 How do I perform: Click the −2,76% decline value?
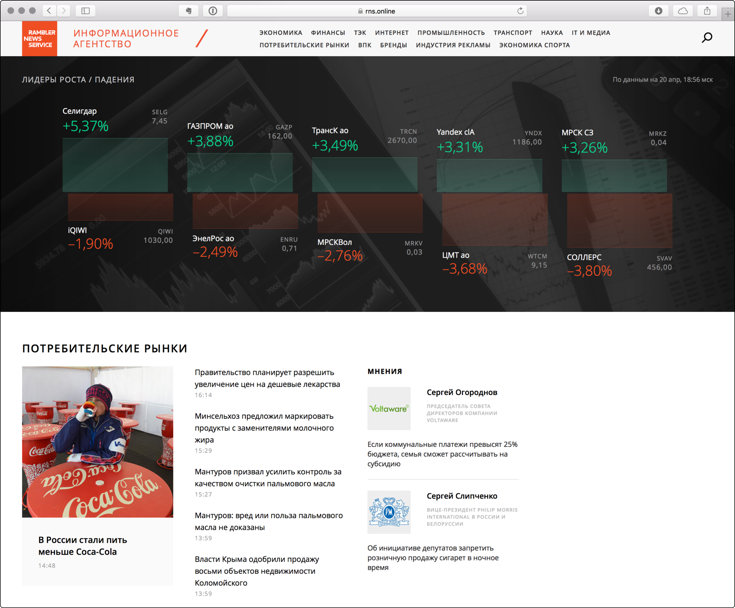[340, 255]
